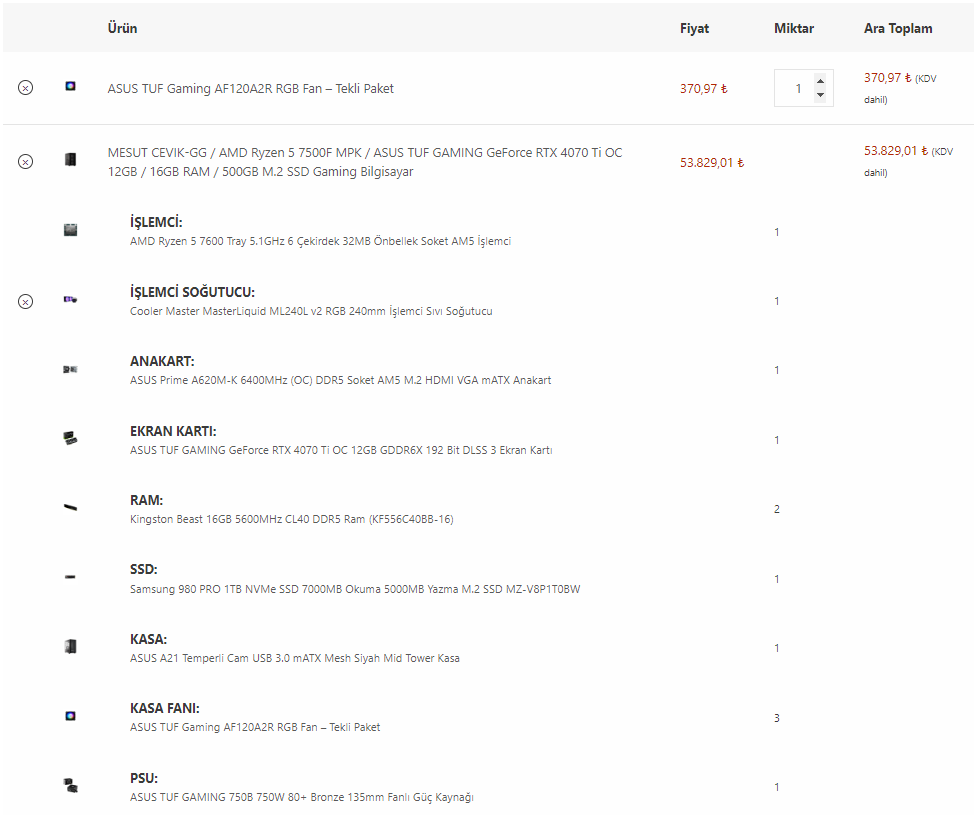The width and height of the screenshot is (979, 815).
Task: Open the gaming PC product thumbnail
Action: (x=71, y=160)
